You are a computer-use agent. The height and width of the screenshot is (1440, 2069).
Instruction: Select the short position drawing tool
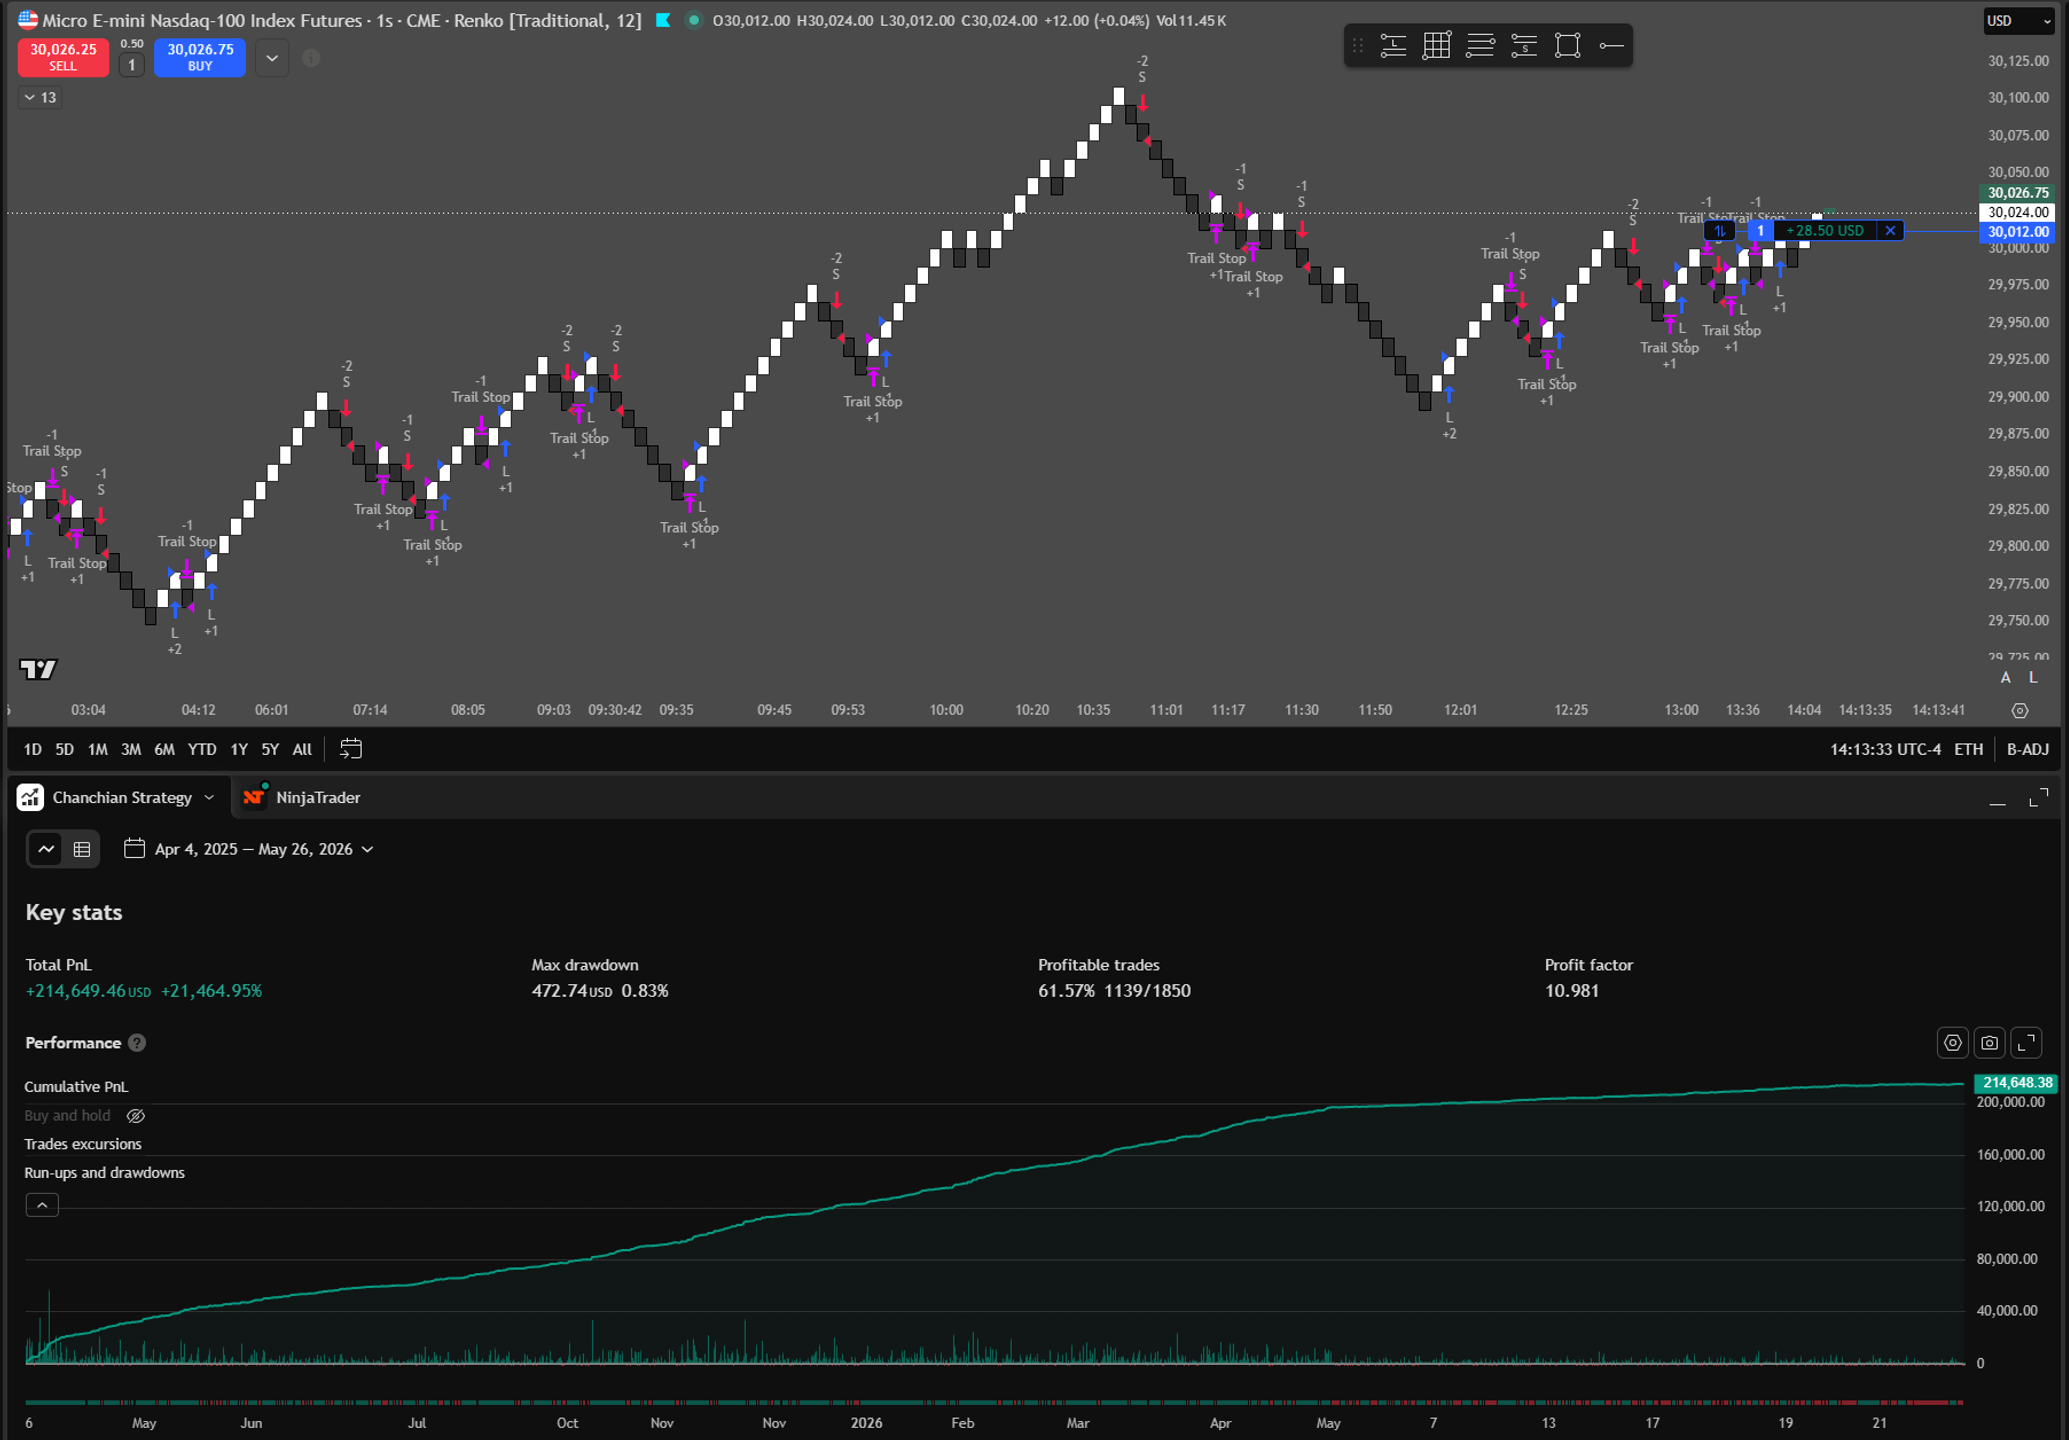click(x=1524, y=46)
